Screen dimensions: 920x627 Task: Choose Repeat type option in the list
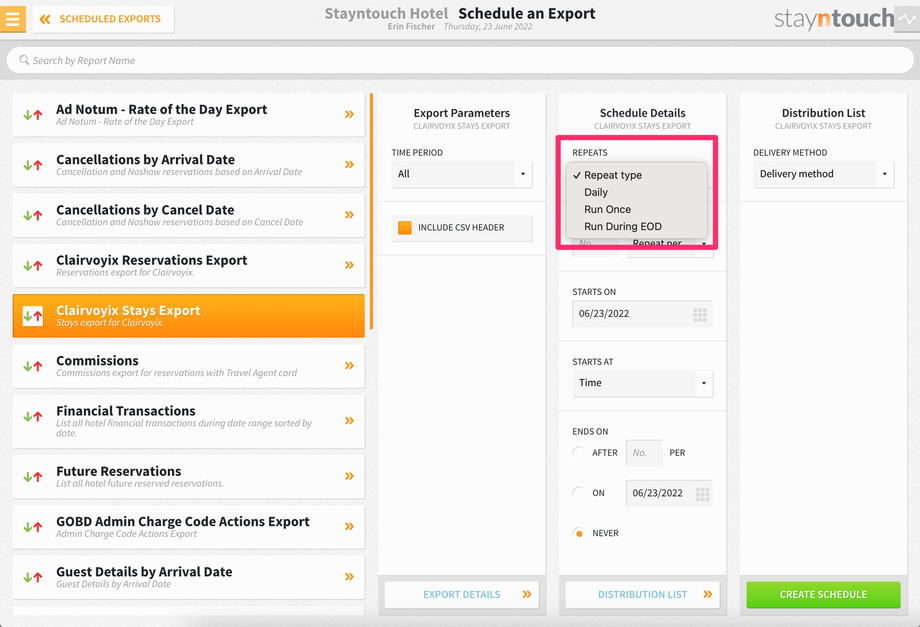[637, 175]
